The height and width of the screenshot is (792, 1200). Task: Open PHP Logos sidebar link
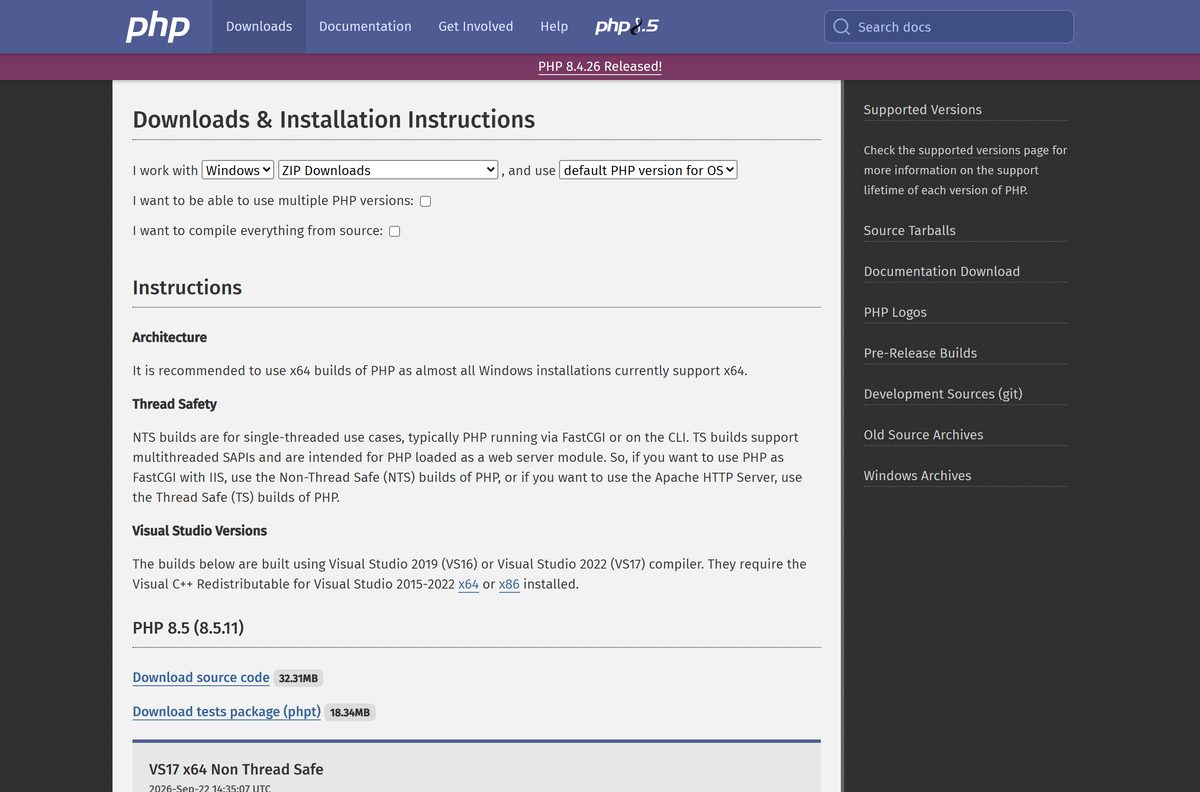tap(895, 313)
